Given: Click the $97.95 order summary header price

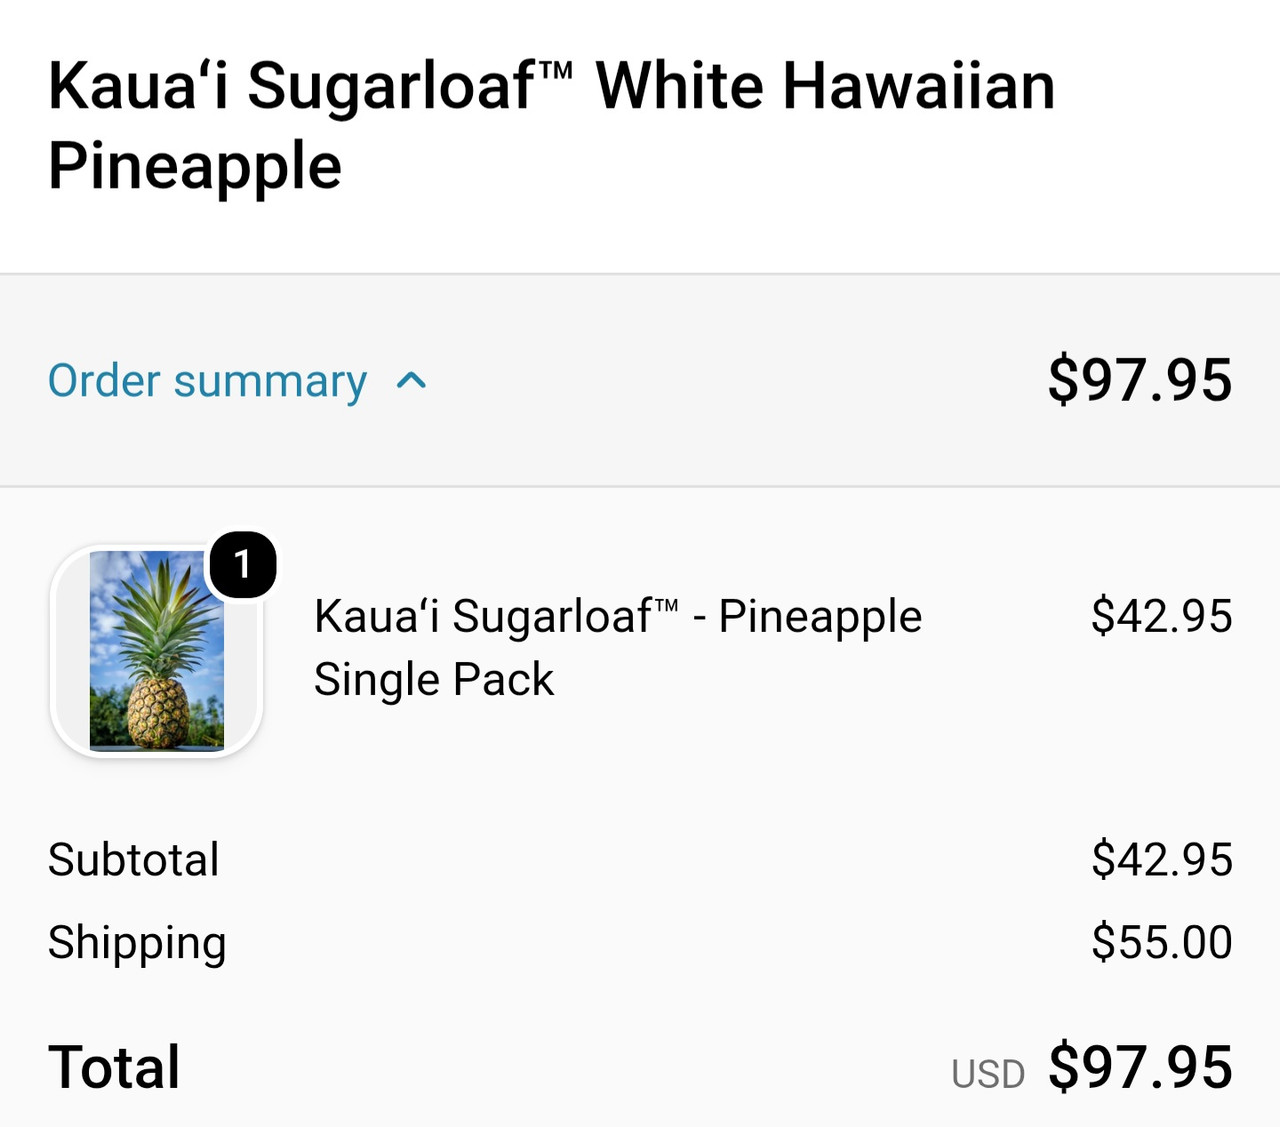Looking at the screenshot, I should pyautogui.click(x=1140, y=380).
